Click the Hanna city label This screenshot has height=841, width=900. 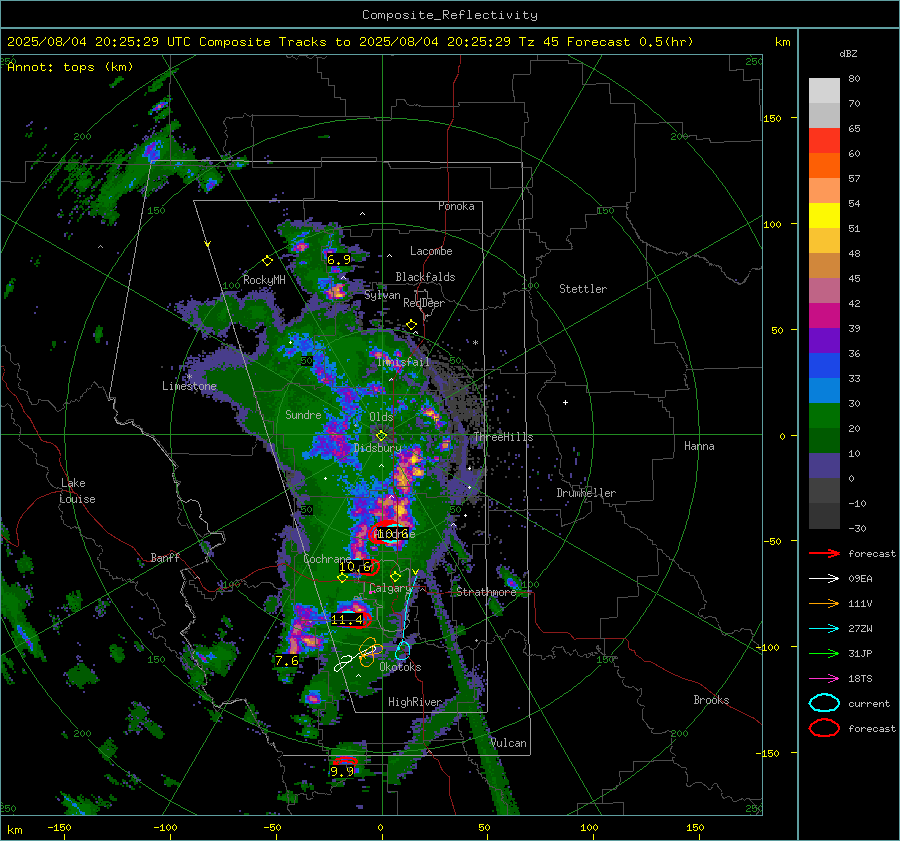click(x=699, y=445)
